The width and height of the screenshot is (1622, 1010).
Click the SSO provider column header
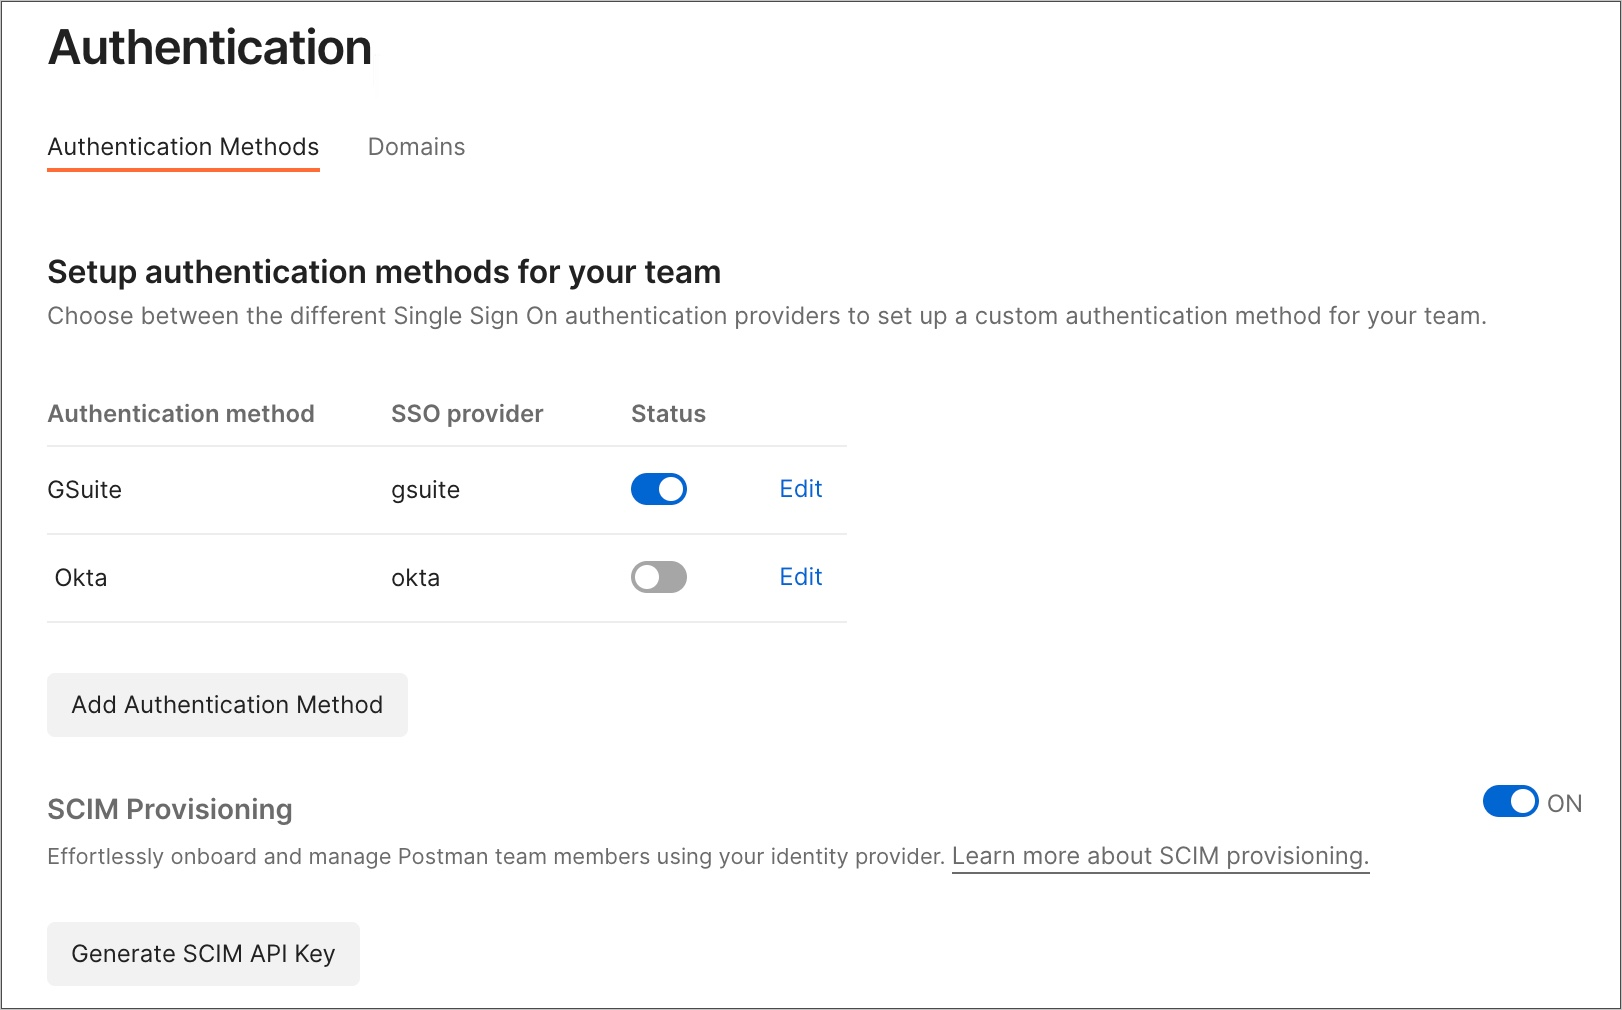coord(466,413)
